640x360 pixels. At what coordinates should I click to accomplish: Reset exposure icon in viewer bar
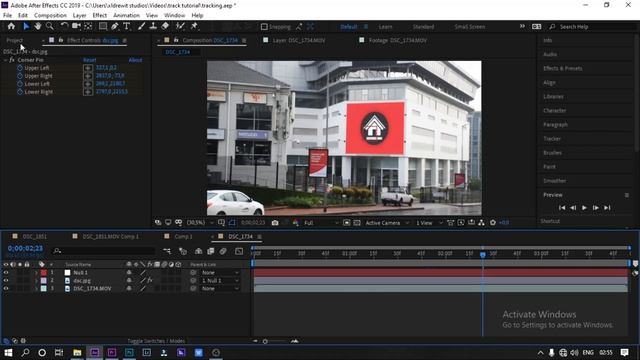coord(493,223)
